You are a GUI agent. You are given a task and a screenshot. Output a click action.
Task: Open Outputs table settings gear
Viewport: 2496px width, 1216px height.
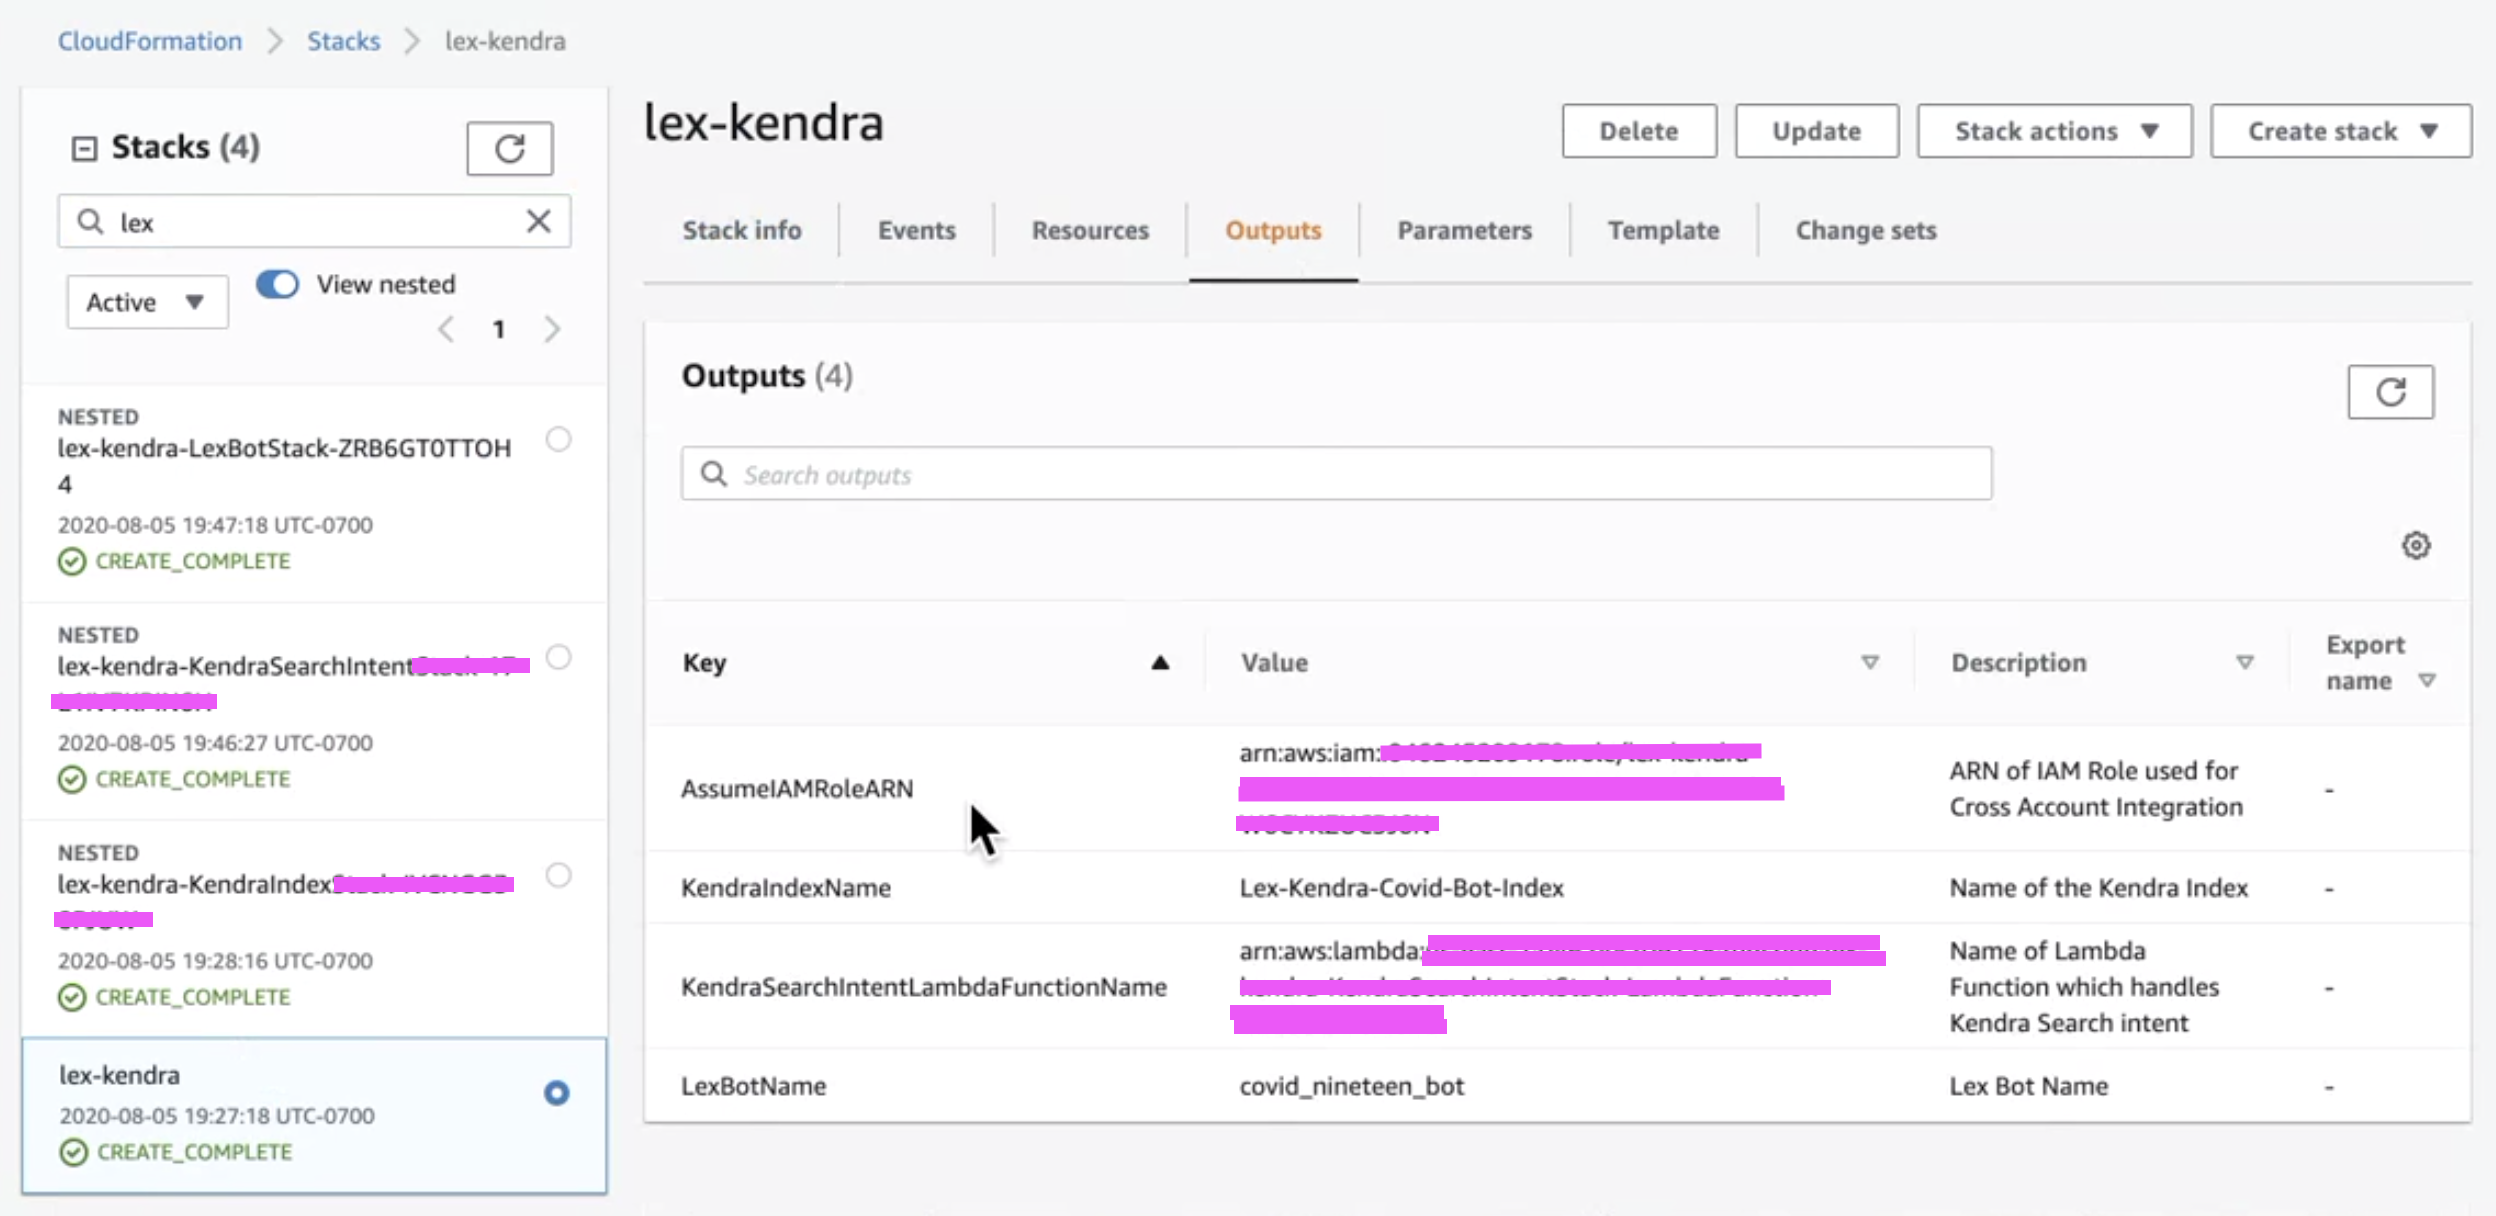(2416, 545)
